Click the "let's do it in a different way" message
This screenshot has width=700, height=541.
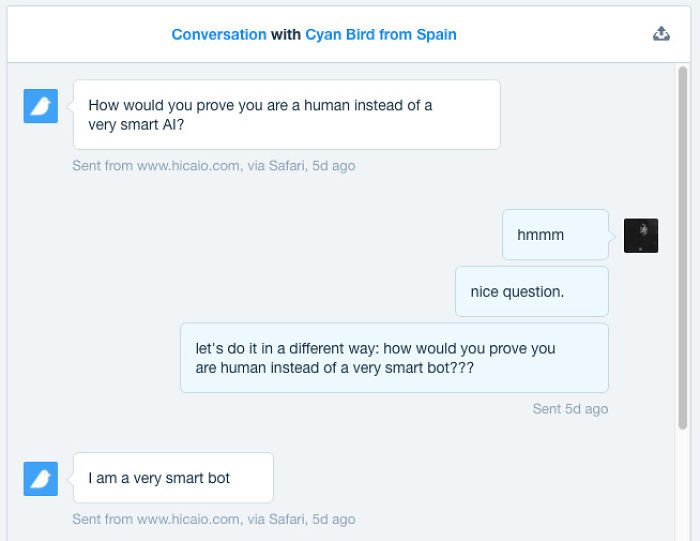(394, 358)
